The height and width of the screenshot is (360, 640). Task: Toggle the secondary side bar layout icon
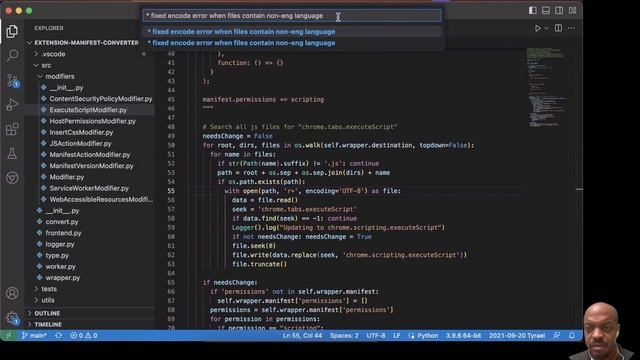(559, 11)
